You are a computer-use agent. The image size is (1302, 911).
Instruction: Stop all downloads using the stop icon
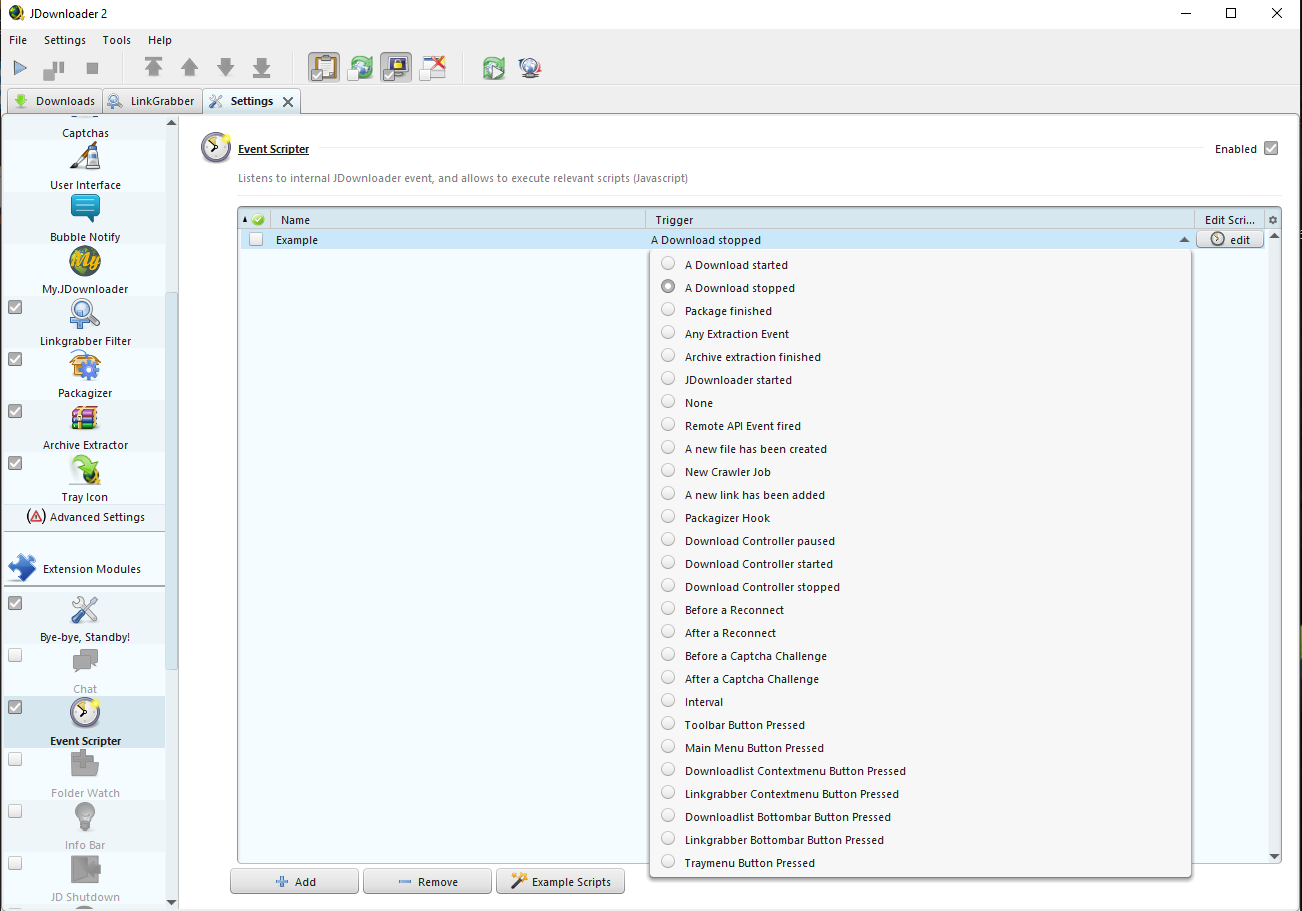[92, 68]
